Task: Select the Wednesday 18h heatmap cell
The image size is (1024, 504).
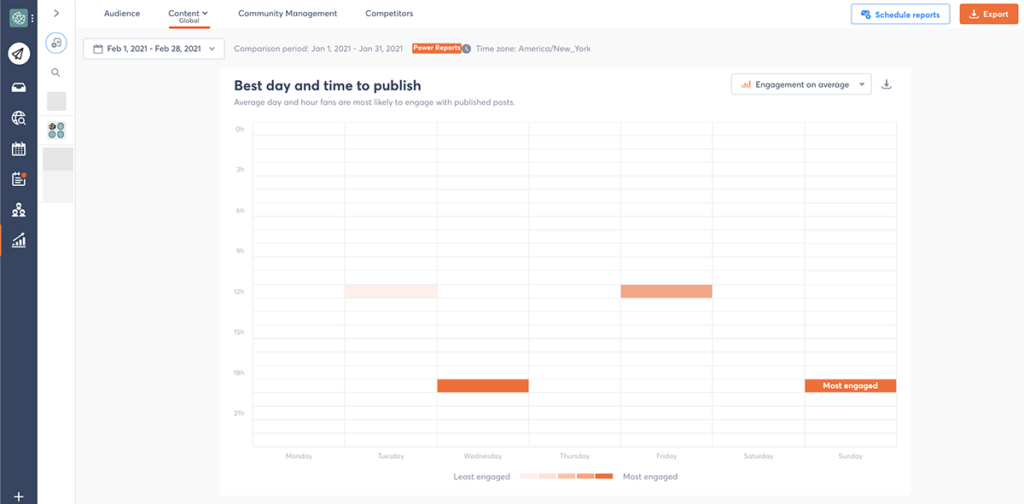Action: tap(483, 386)
